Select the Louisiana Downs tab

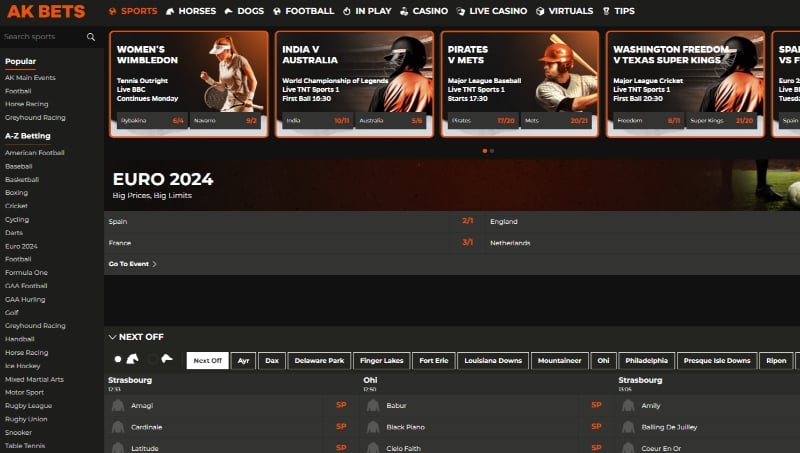coord(493,361)
